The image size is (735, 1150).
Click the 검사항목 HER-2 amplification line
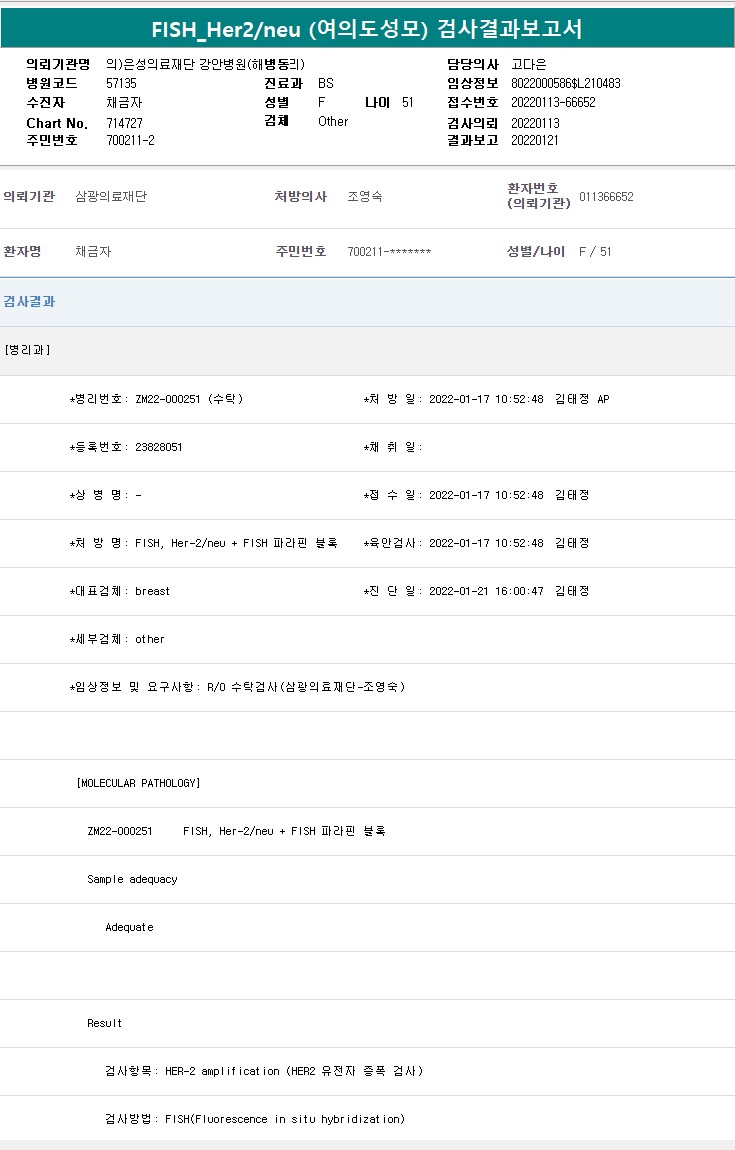264,1071
